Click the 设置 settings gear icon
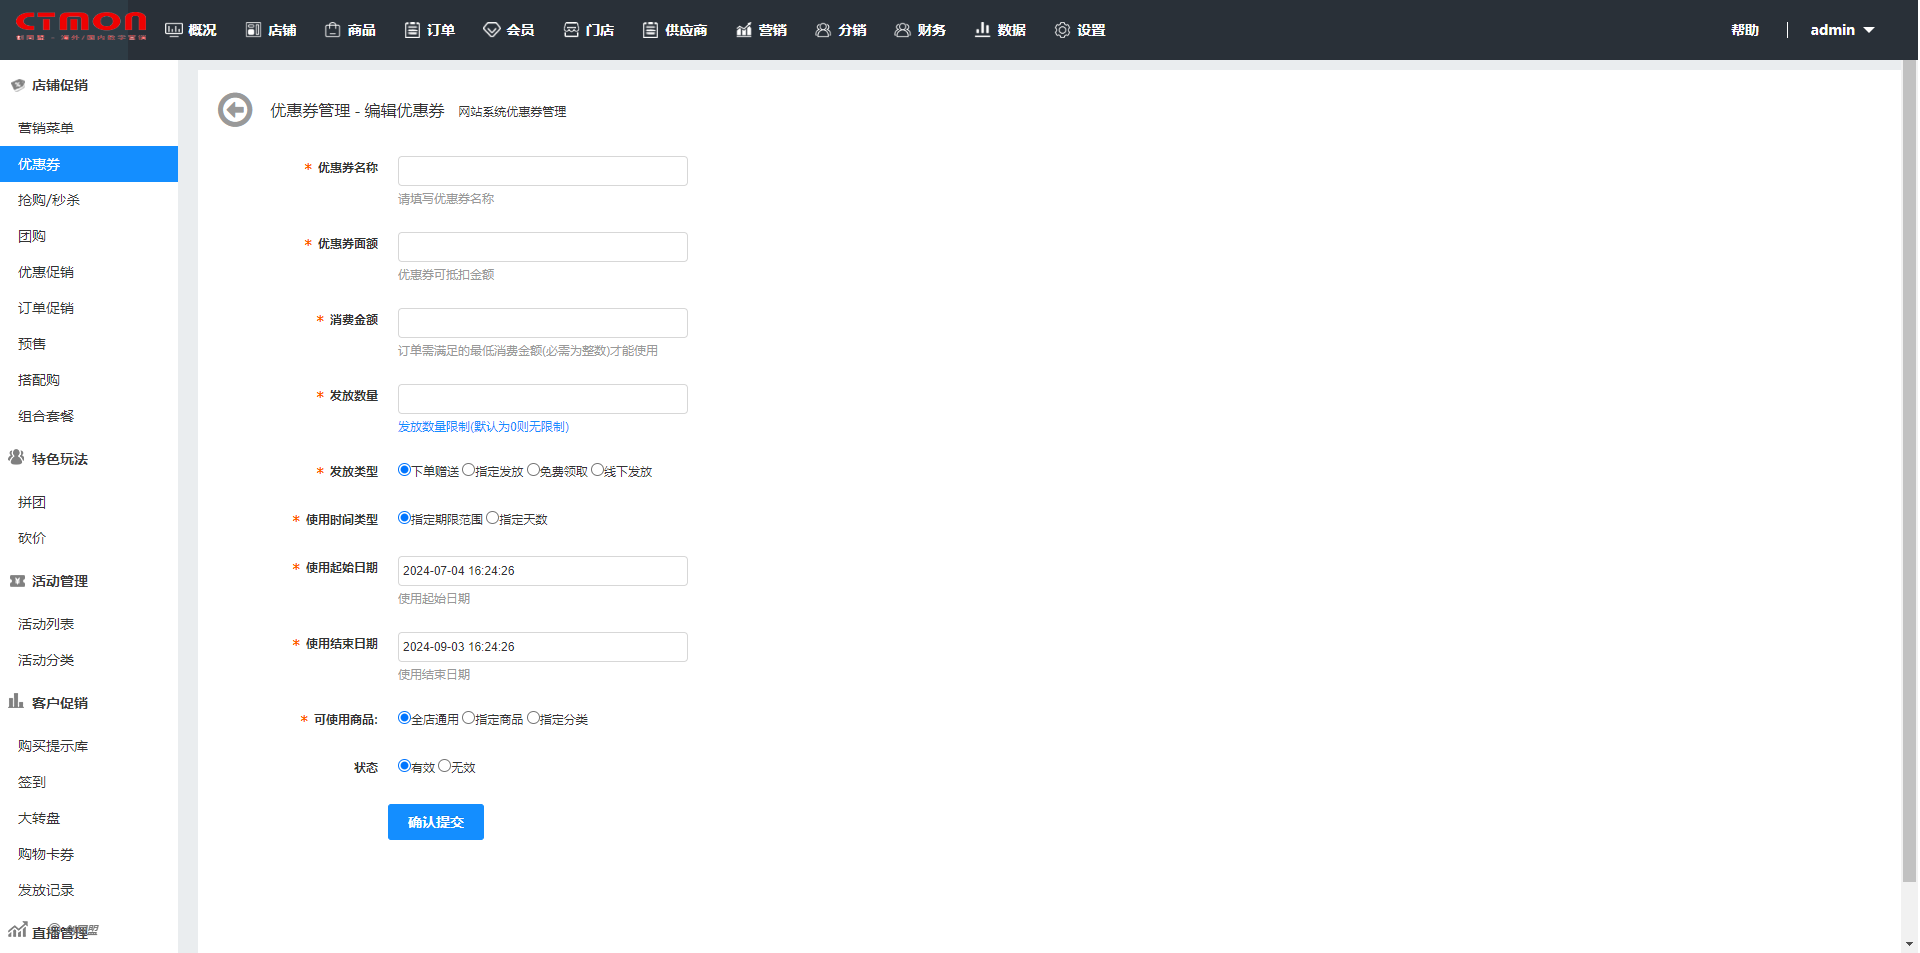Screen dimensions: 1920x953 [x=1062, y=30]
